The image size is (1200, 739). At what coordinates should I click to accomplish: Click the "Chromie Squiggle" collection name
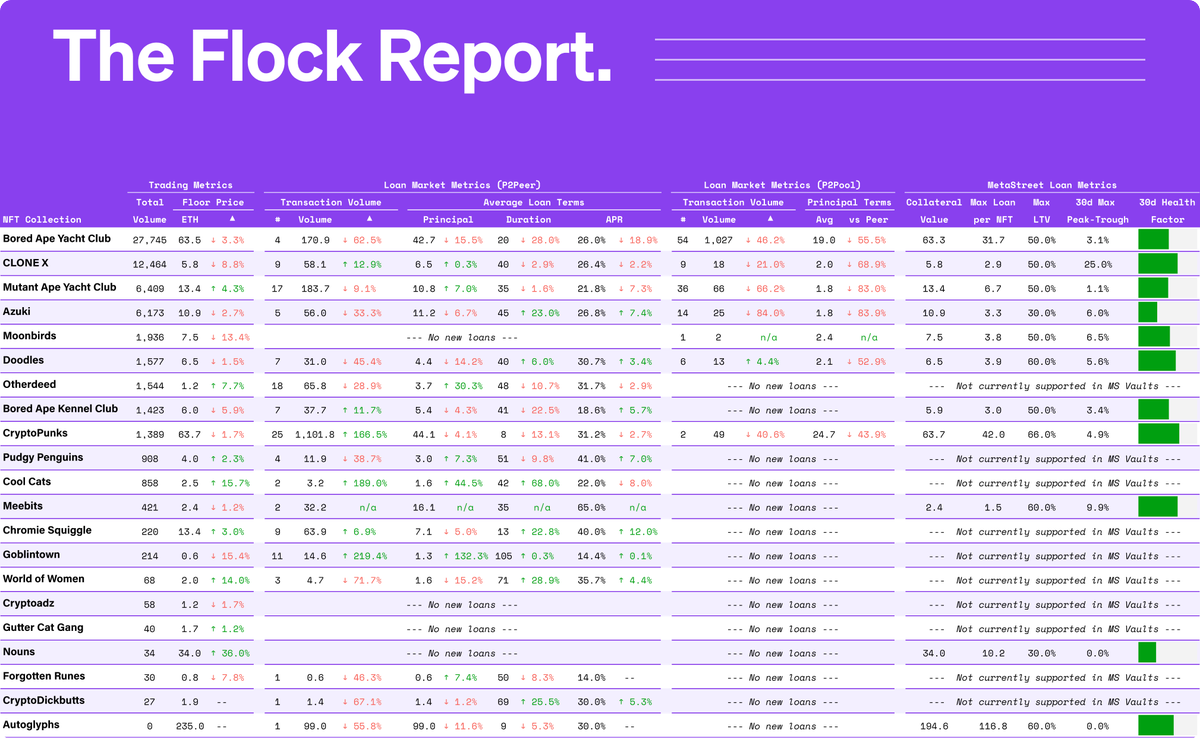[48, 530]
